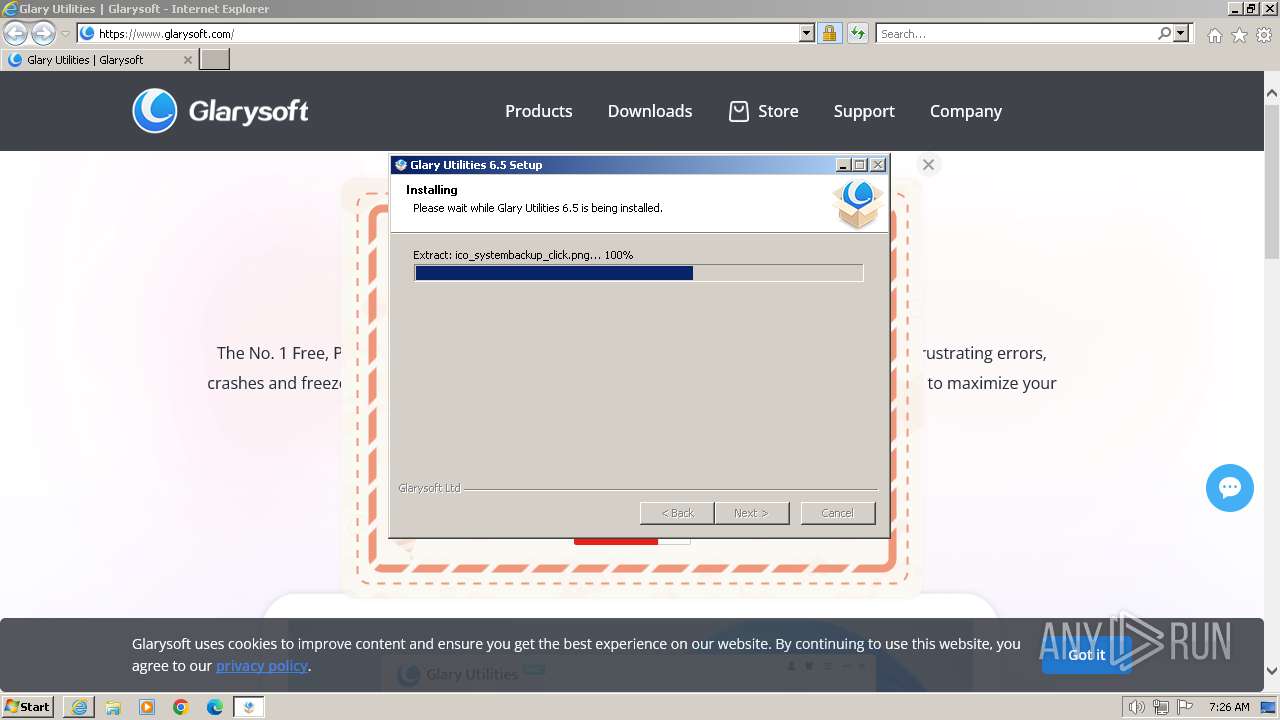Click the search magnifier icon
1280x720 pixels.
(1164, 33)
